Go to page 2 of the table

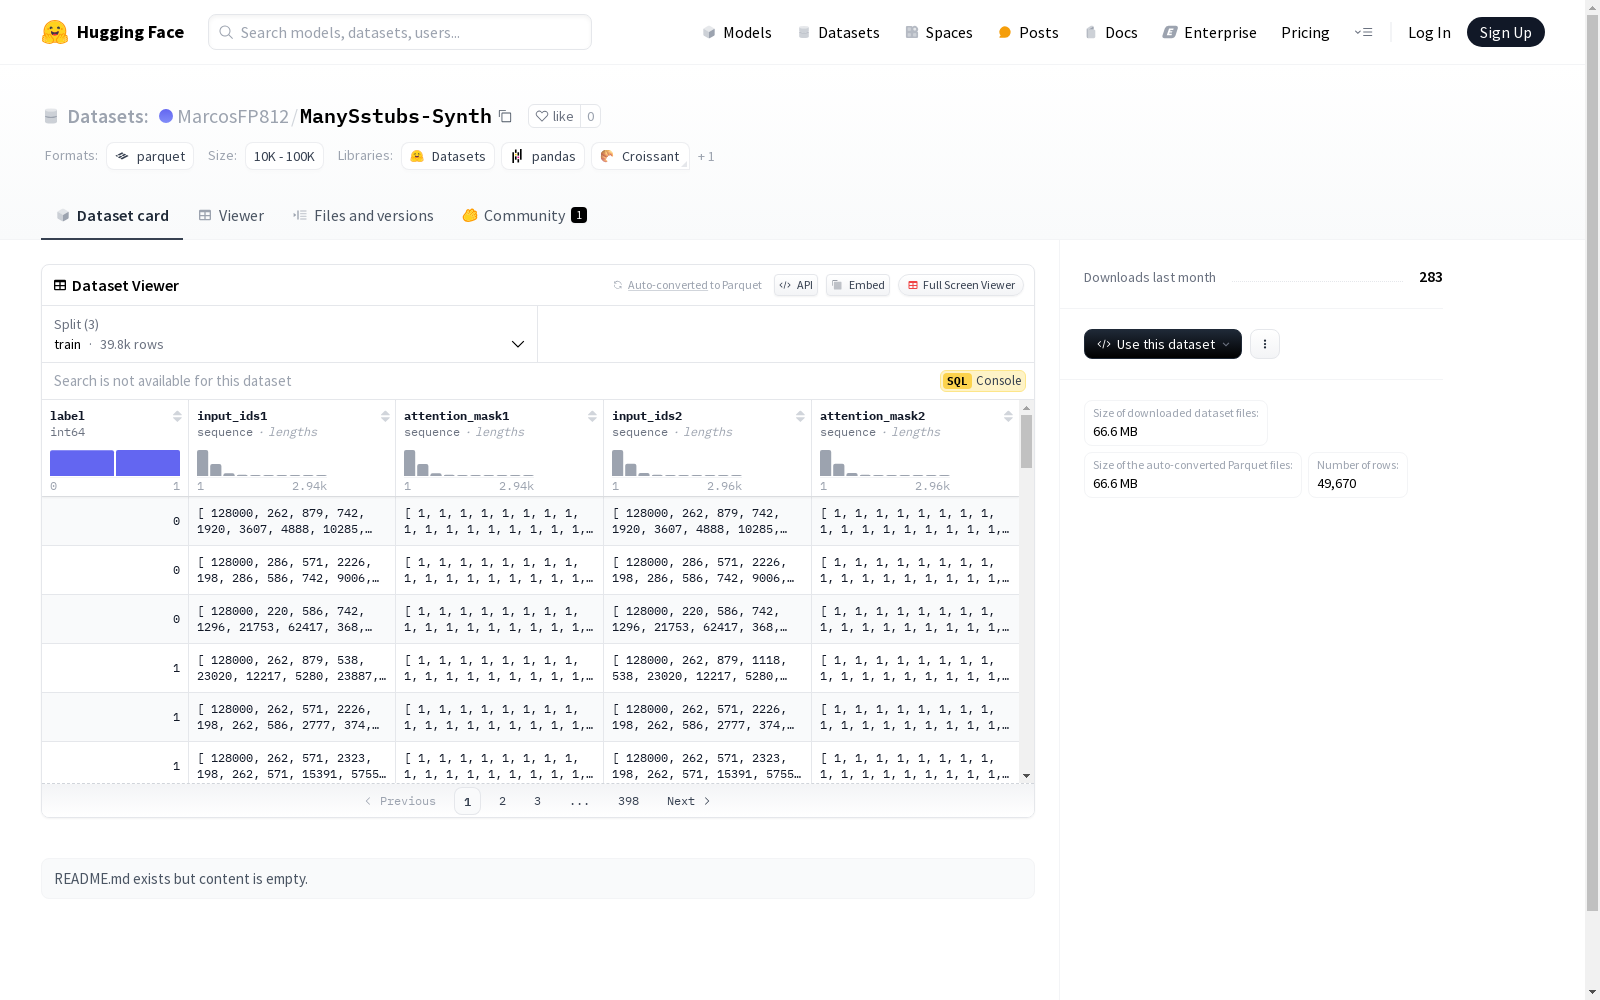tap(502, 801)
